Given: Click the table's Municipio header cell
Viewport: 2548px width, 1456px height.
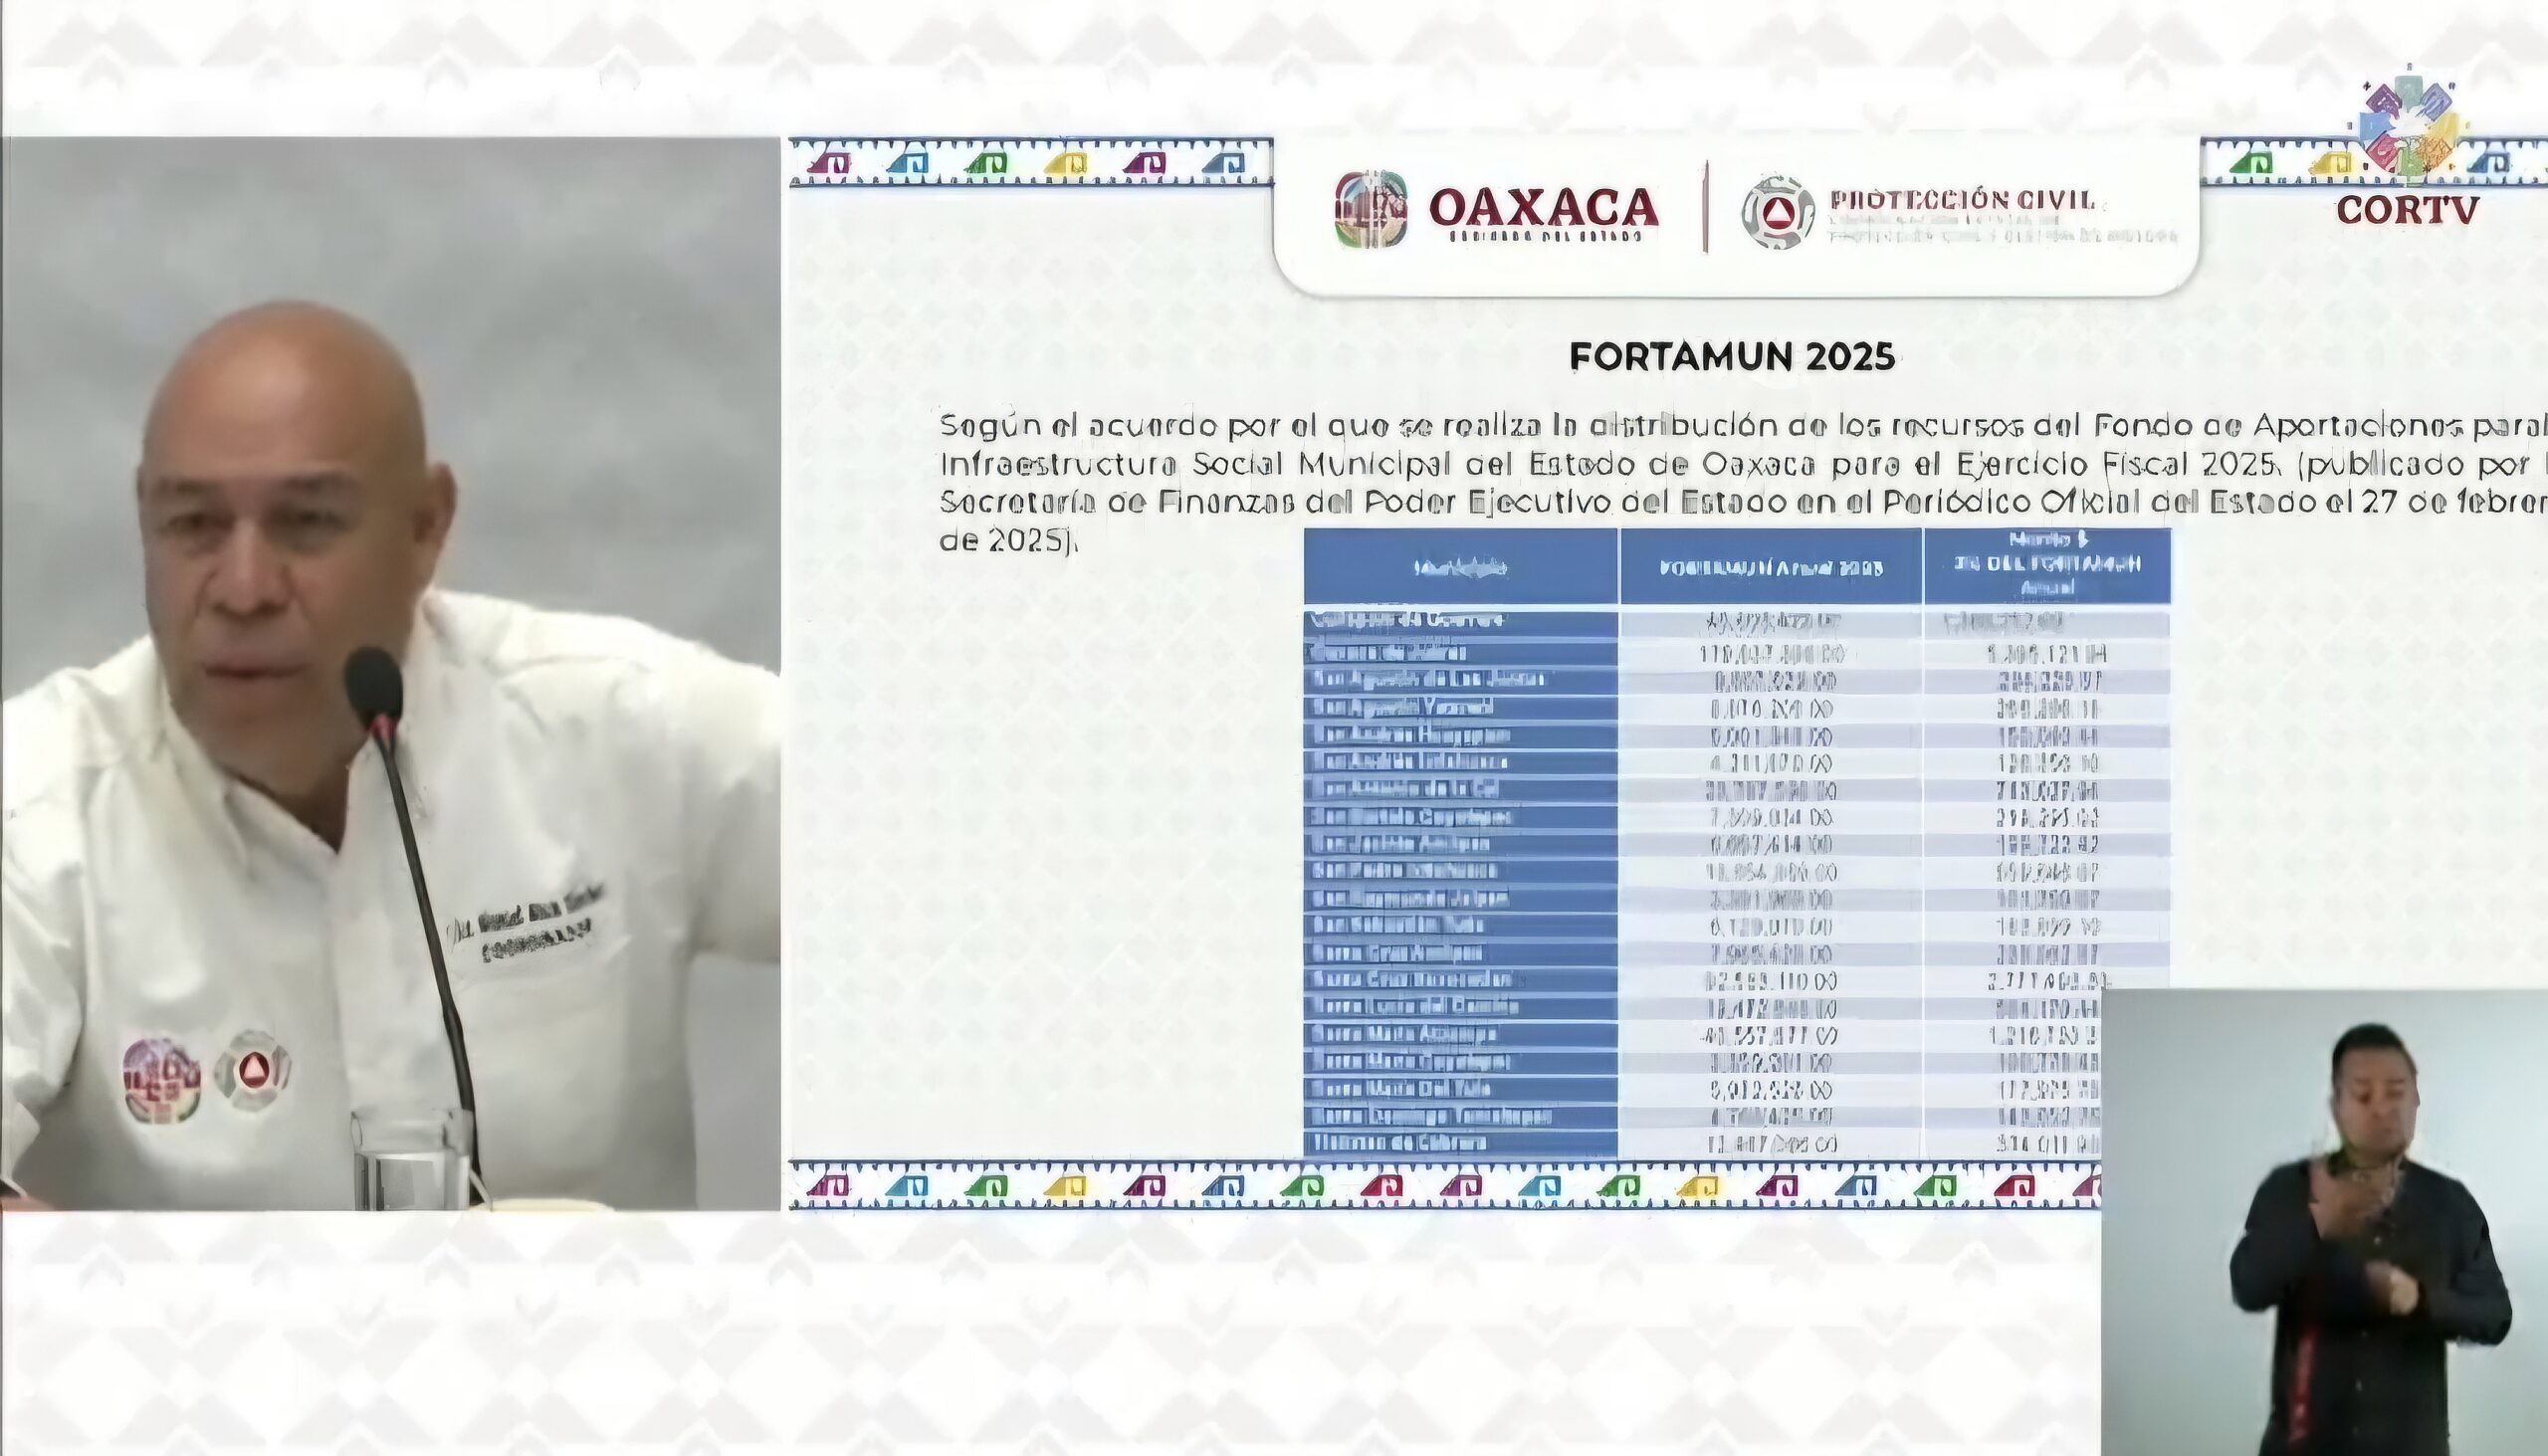Looking at the screenshot, I should tap(1461, 567).
